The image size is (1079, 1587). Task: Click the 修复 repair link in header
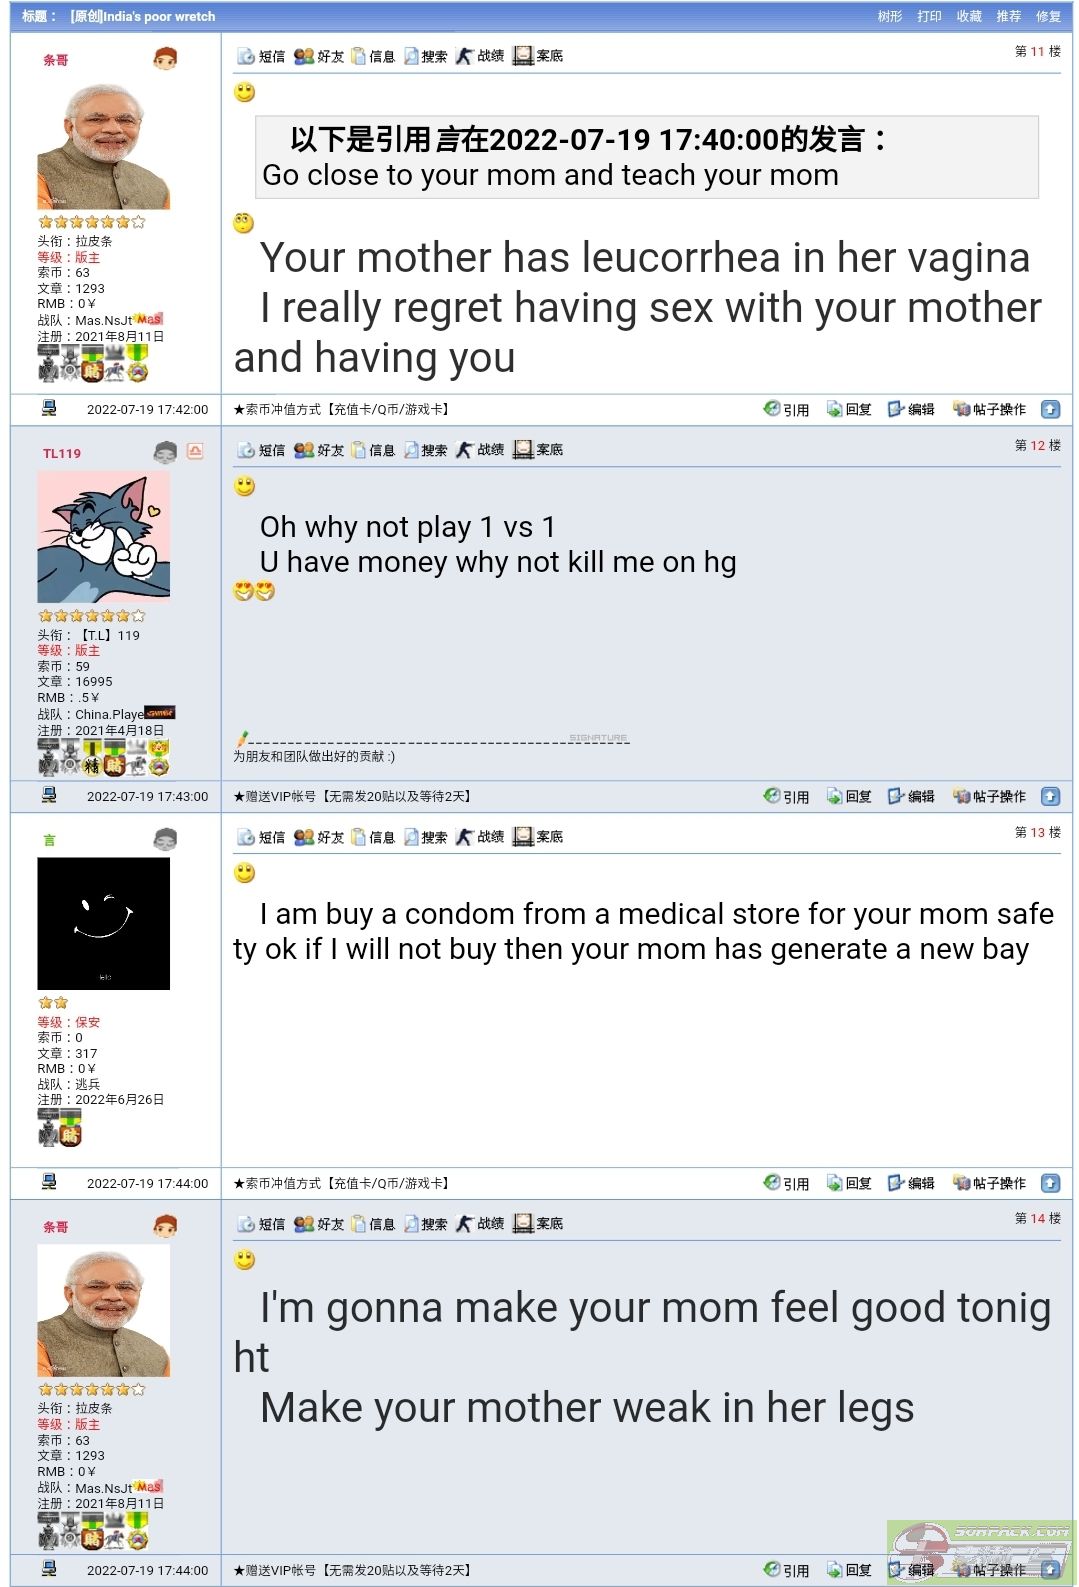[x=1048, y=16]
